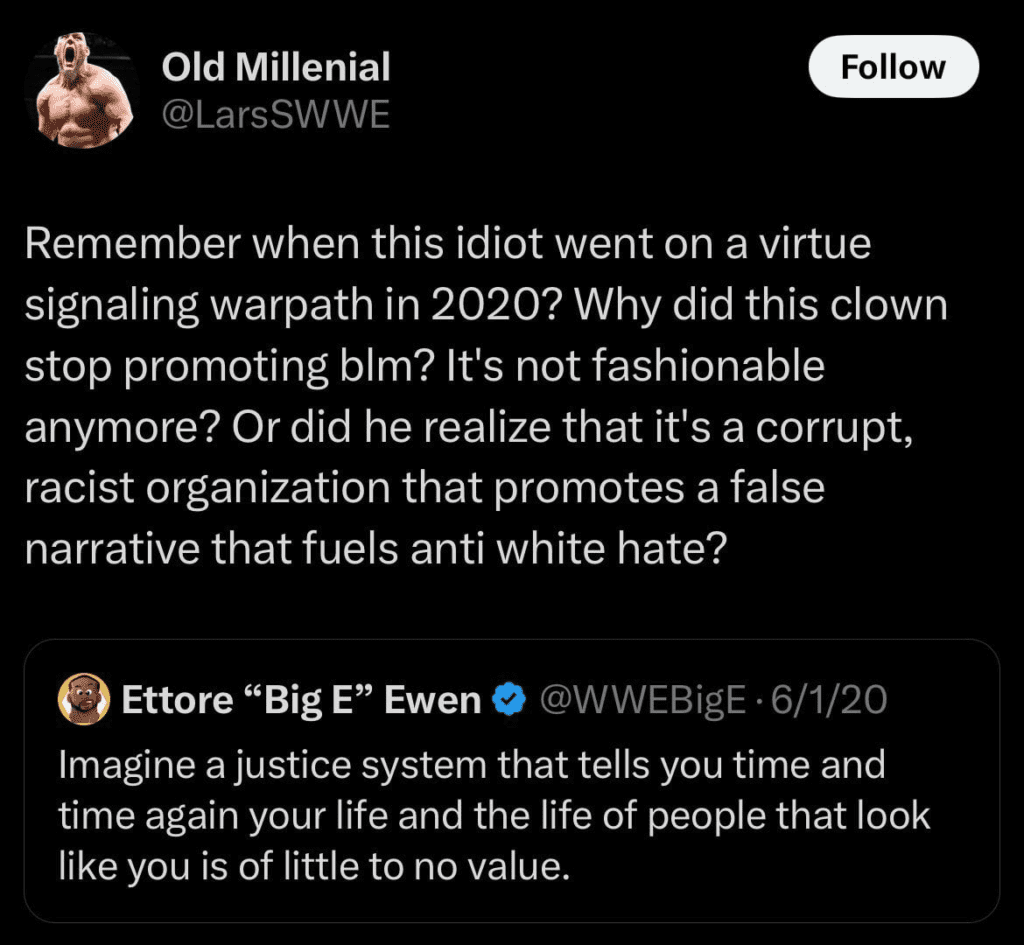Select the @LarsSWWE handle

pyautogui.click(x=276, y=114)
